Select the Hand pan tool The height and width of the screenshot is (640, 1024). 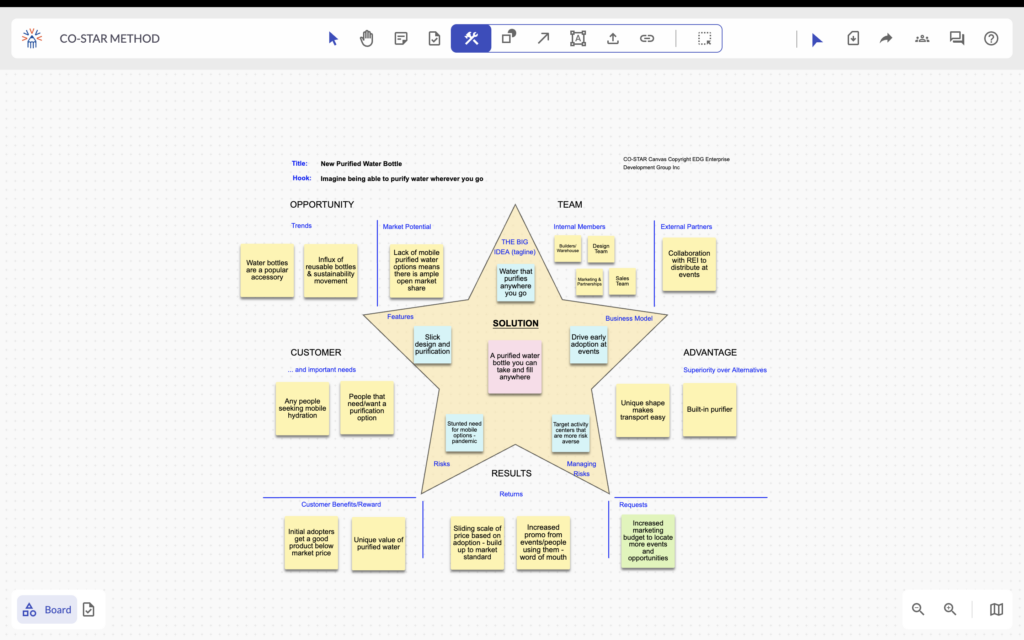366,38
